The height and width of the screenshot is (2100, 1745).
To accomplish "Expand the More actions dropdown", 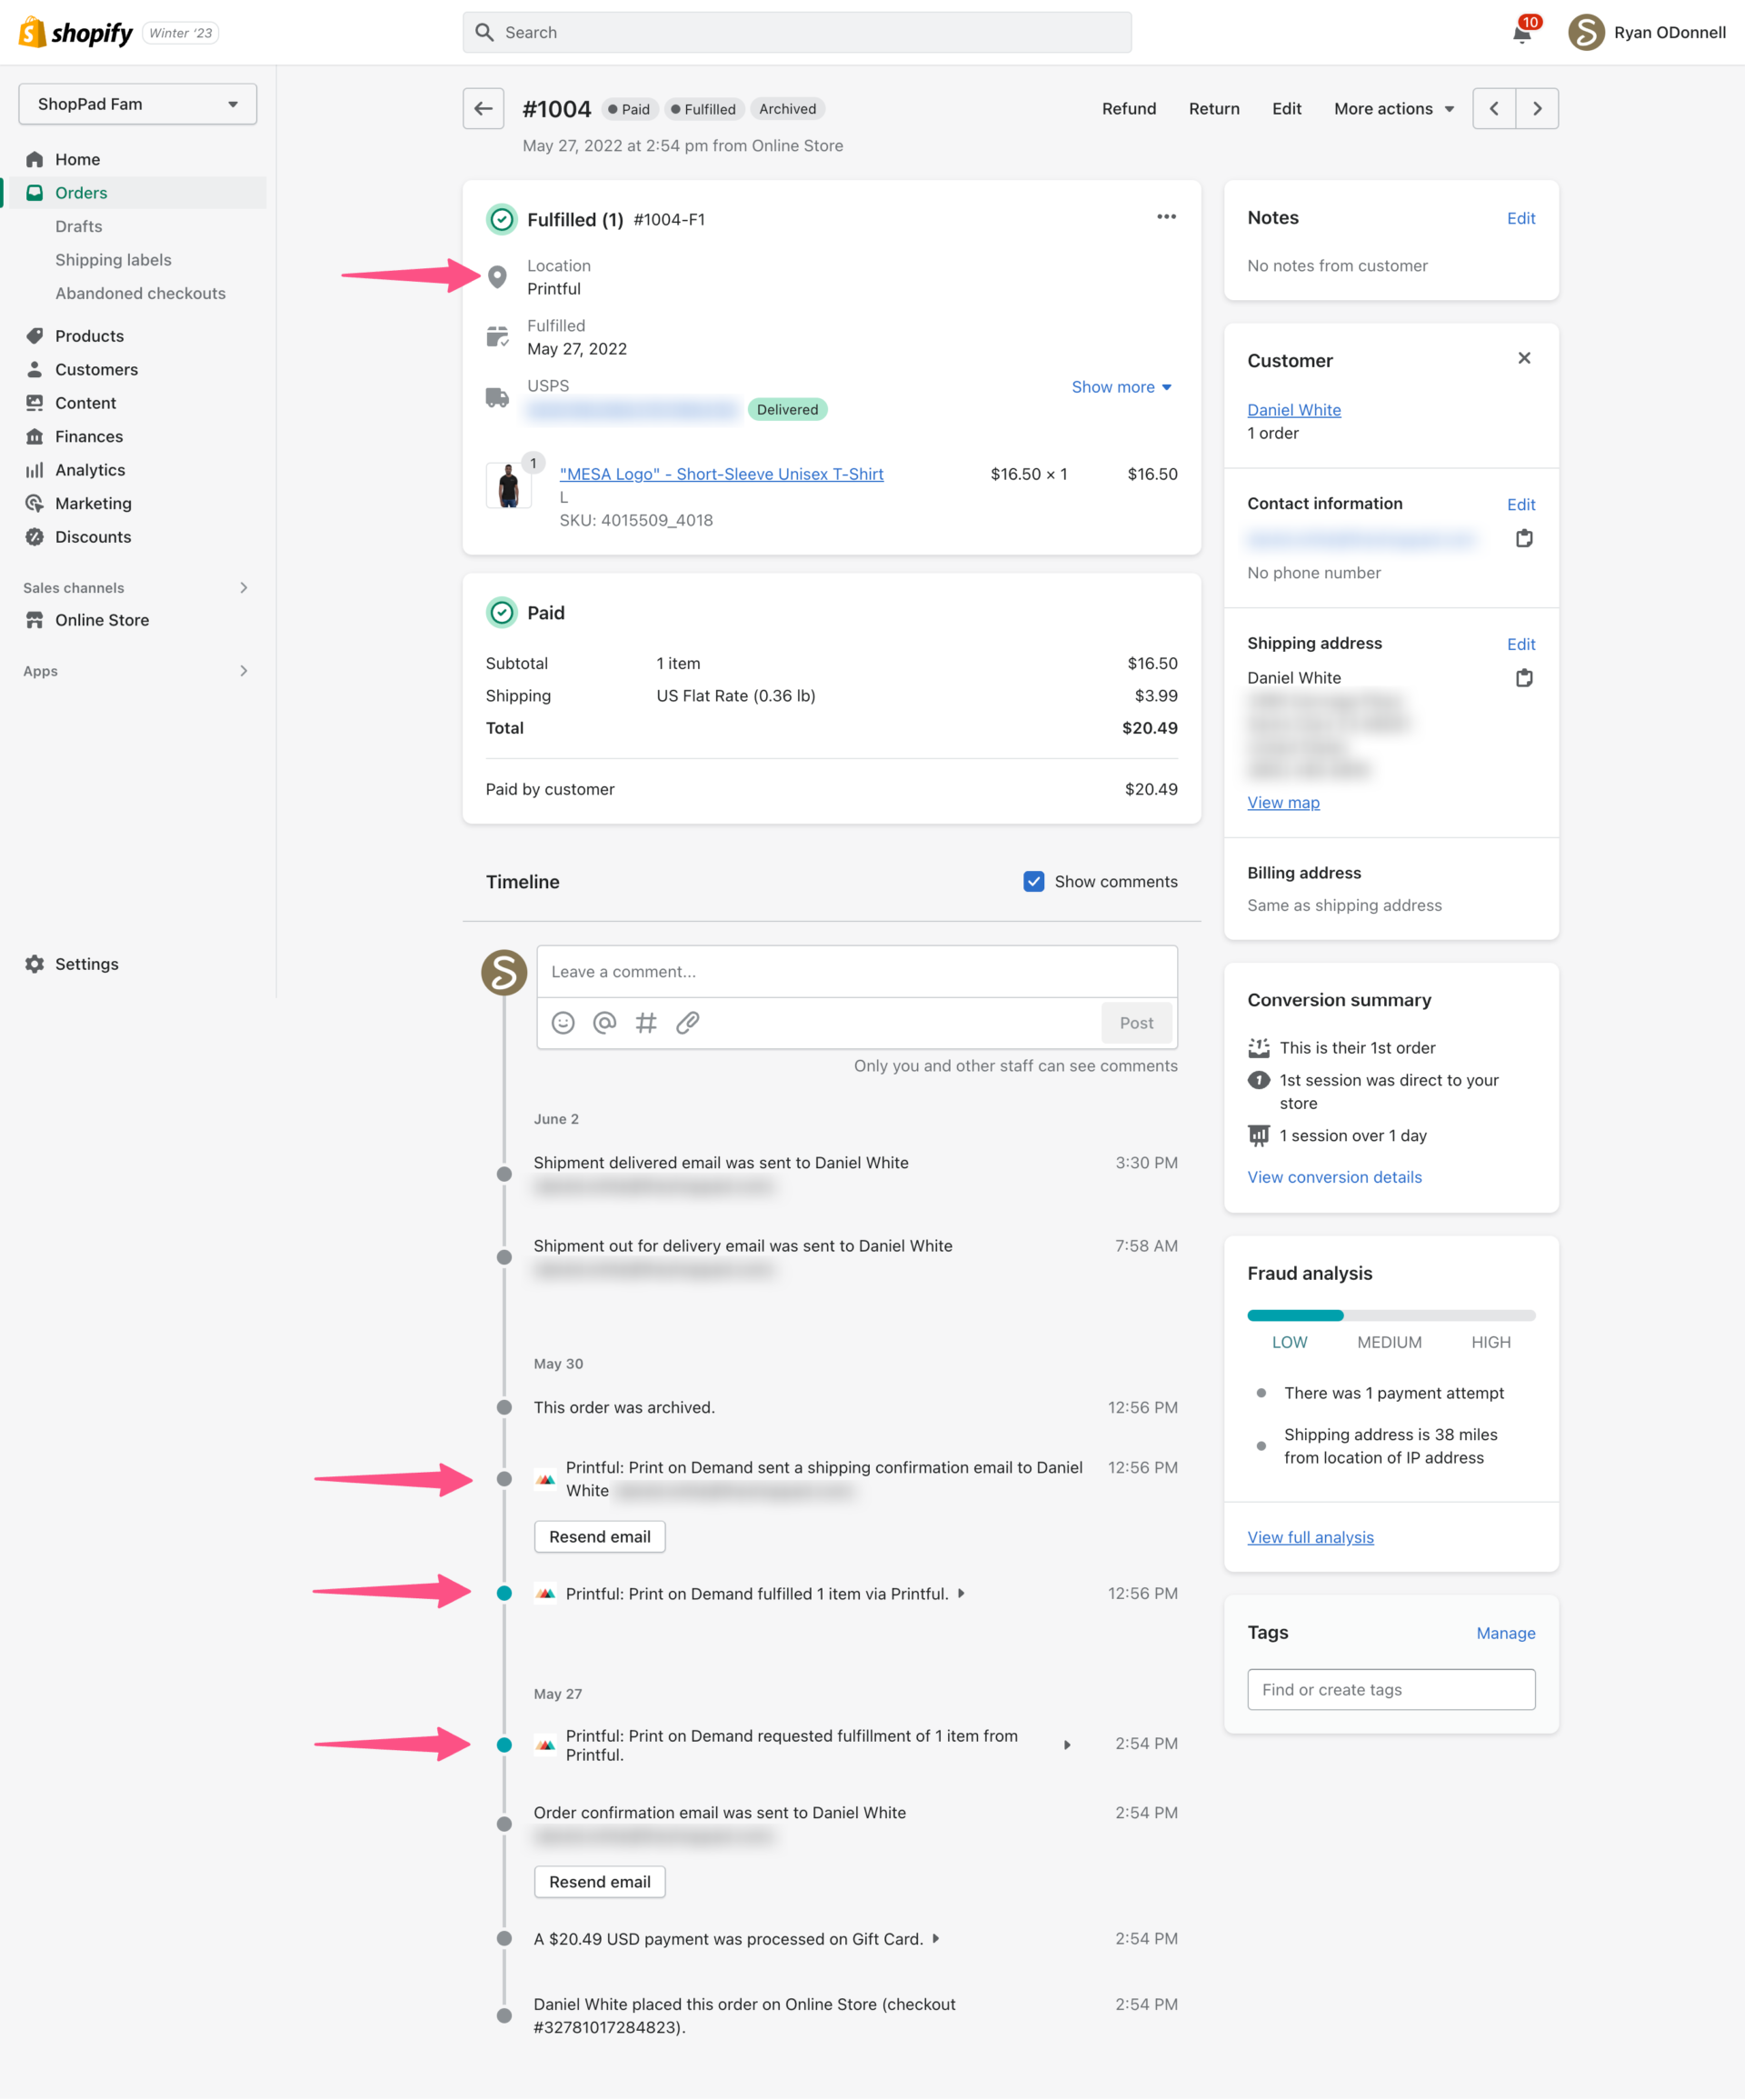I will pyautogui.click(x=1392, y=108).
